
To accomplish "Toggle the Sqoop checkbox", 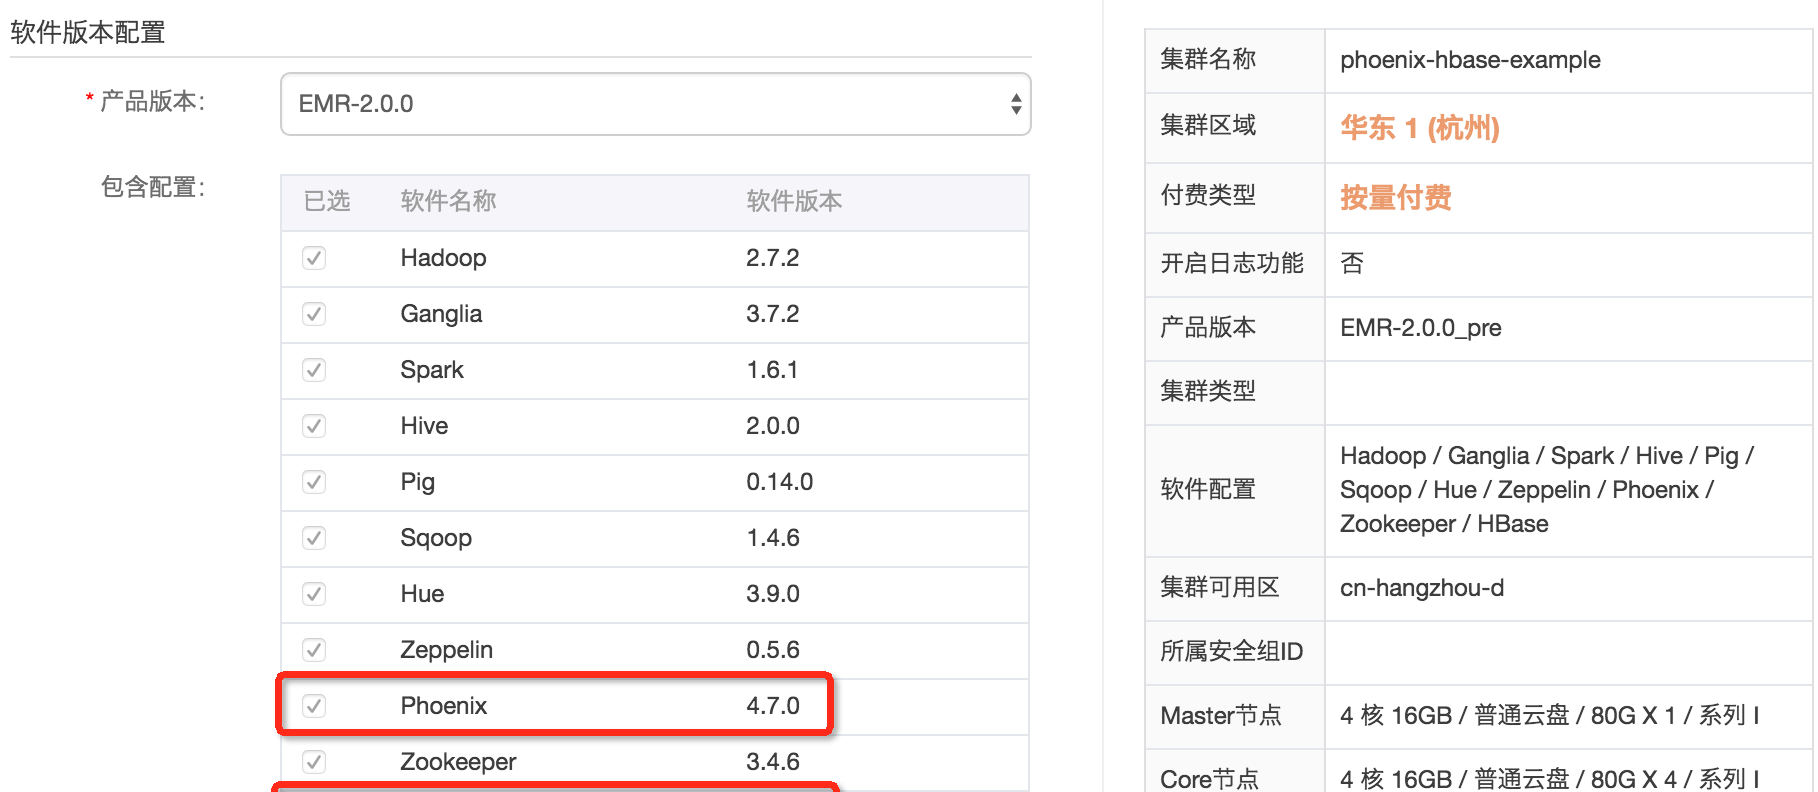I will [314, 538].
